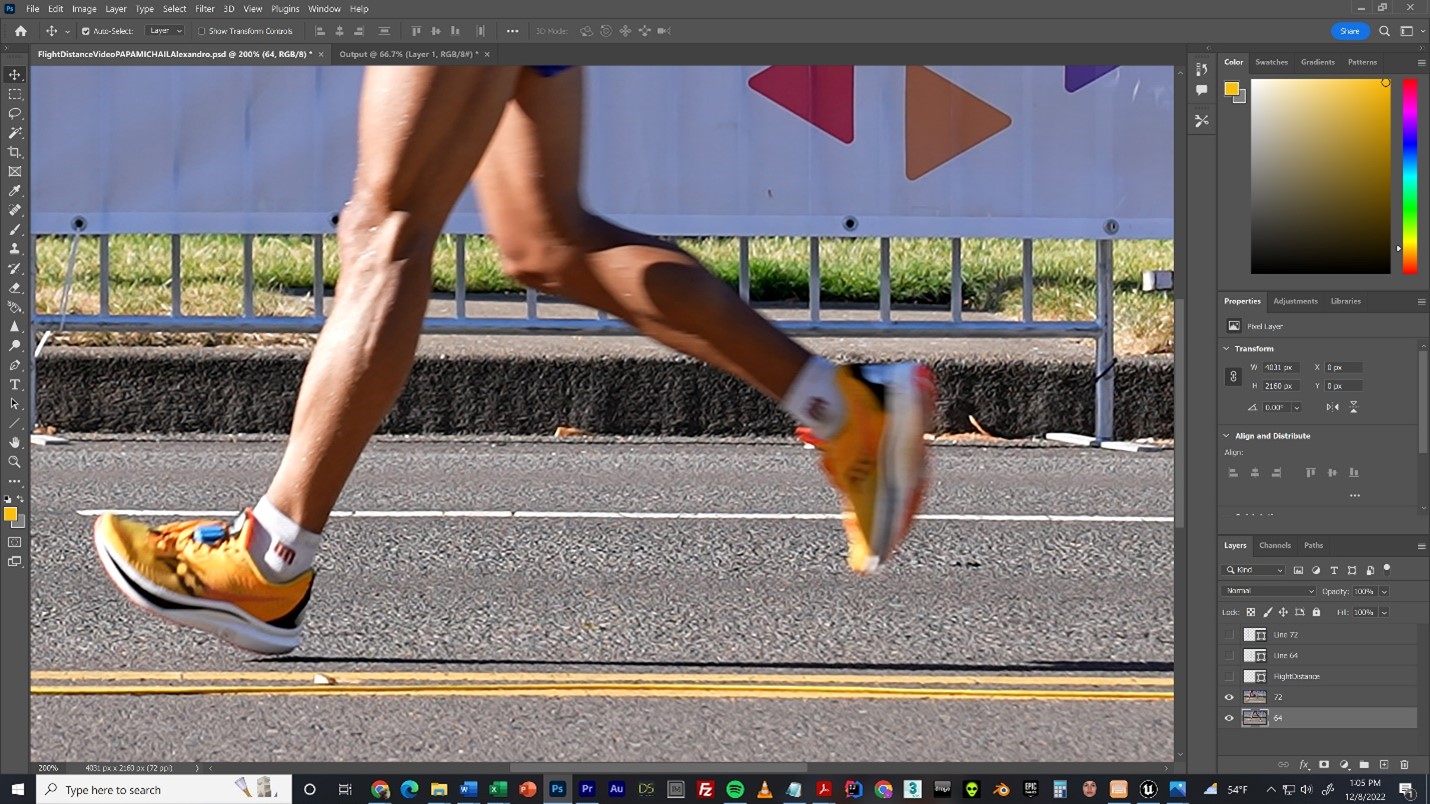Screen dimensions: 1430x804
Task: Select the Rectangular Marquee tool
Action: 15,94
